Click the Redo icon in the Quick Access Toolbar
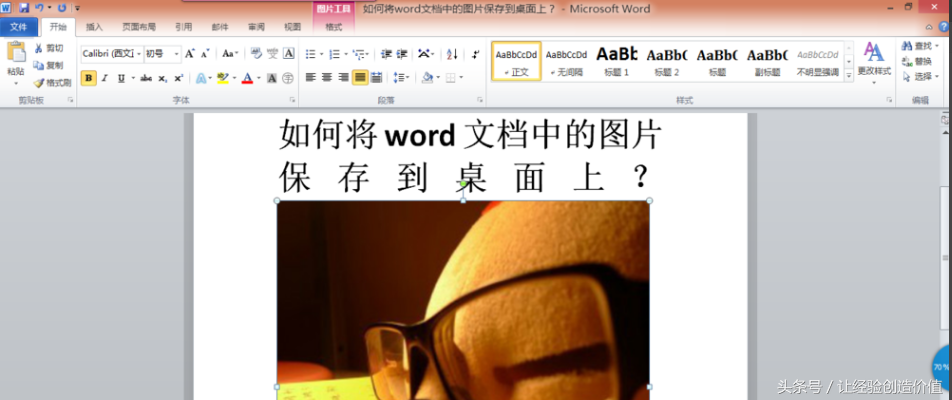Viewport: 952px width, 400px height. coord(61,8)
